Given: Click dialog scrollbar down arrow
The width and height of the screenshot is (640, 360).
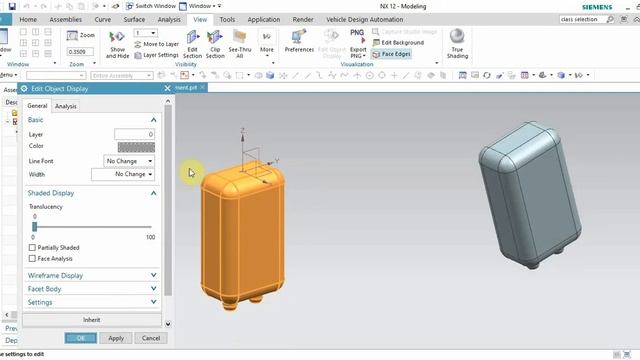Looking at the screenshot, I should coord(168,324).
